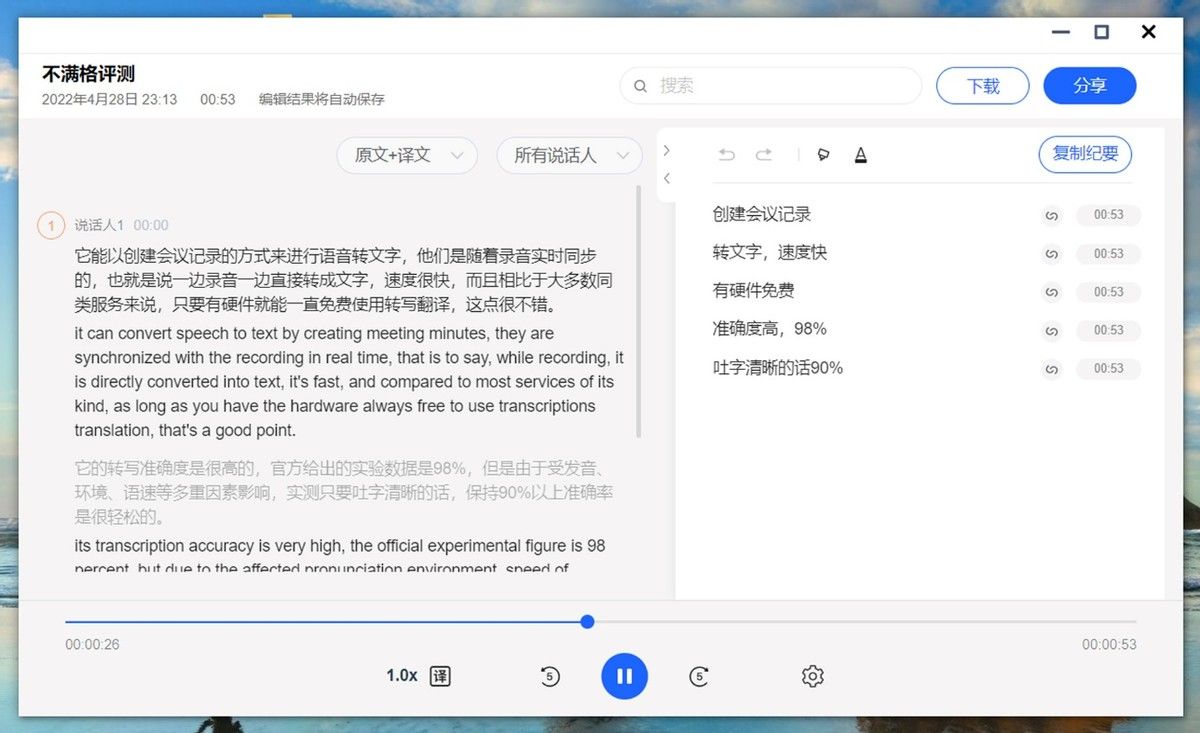Click link icon beside 创建会议记录
The height and width of the screenshot is (733, 1200).
(1051, 215)
